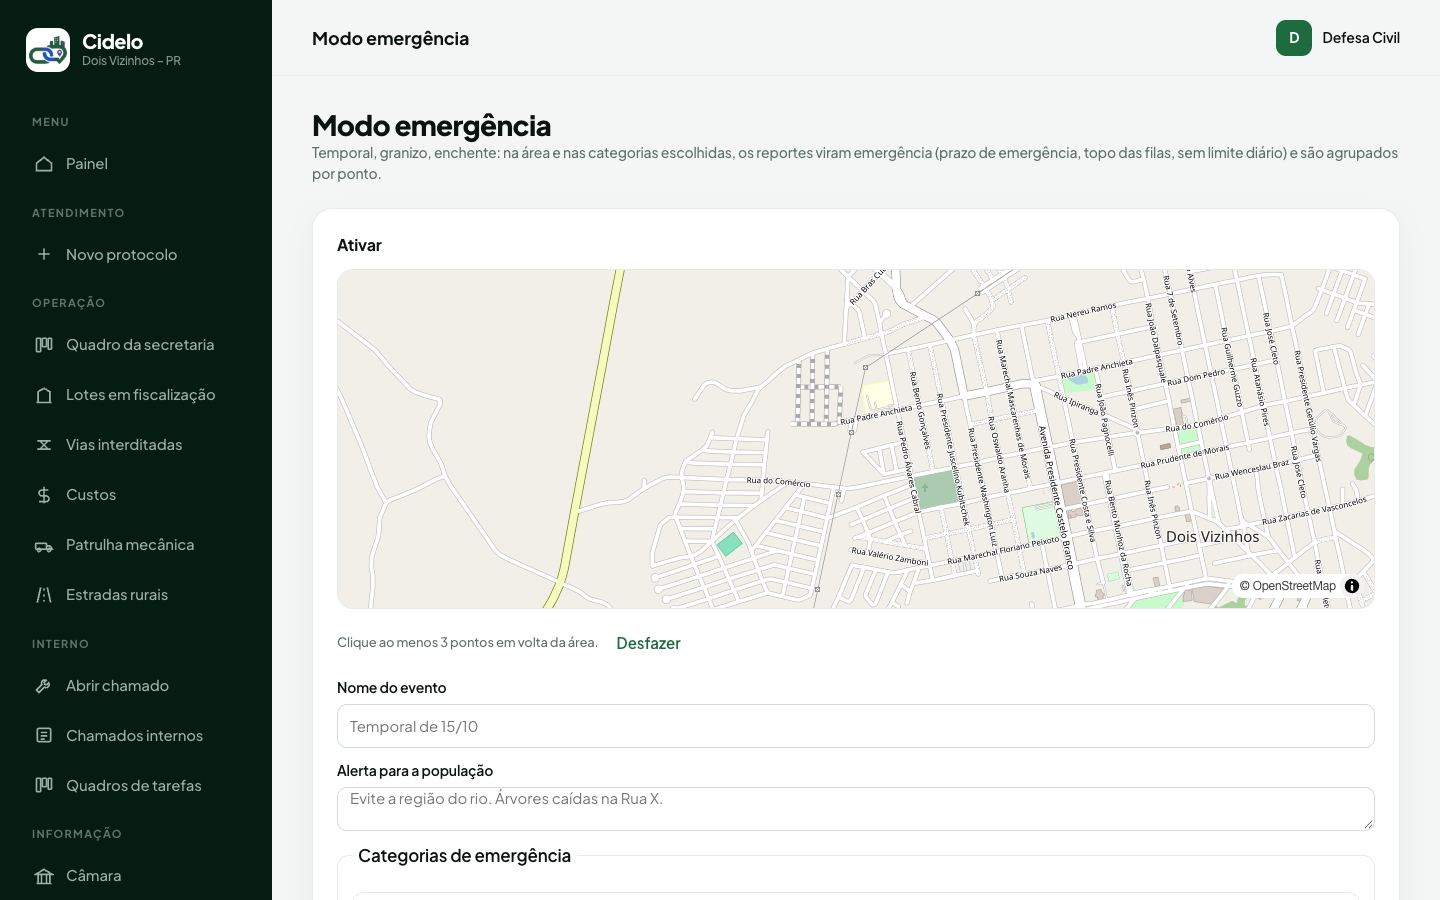Click the Rua Valério Zamboni label on the map

coord(890,556)
